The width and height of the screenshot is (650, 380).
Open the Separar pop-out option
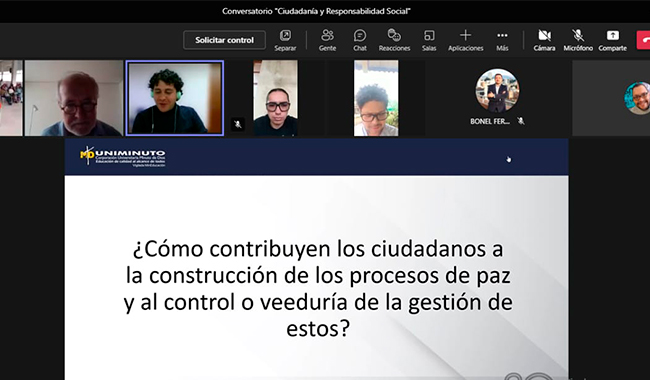pos(285,40)
